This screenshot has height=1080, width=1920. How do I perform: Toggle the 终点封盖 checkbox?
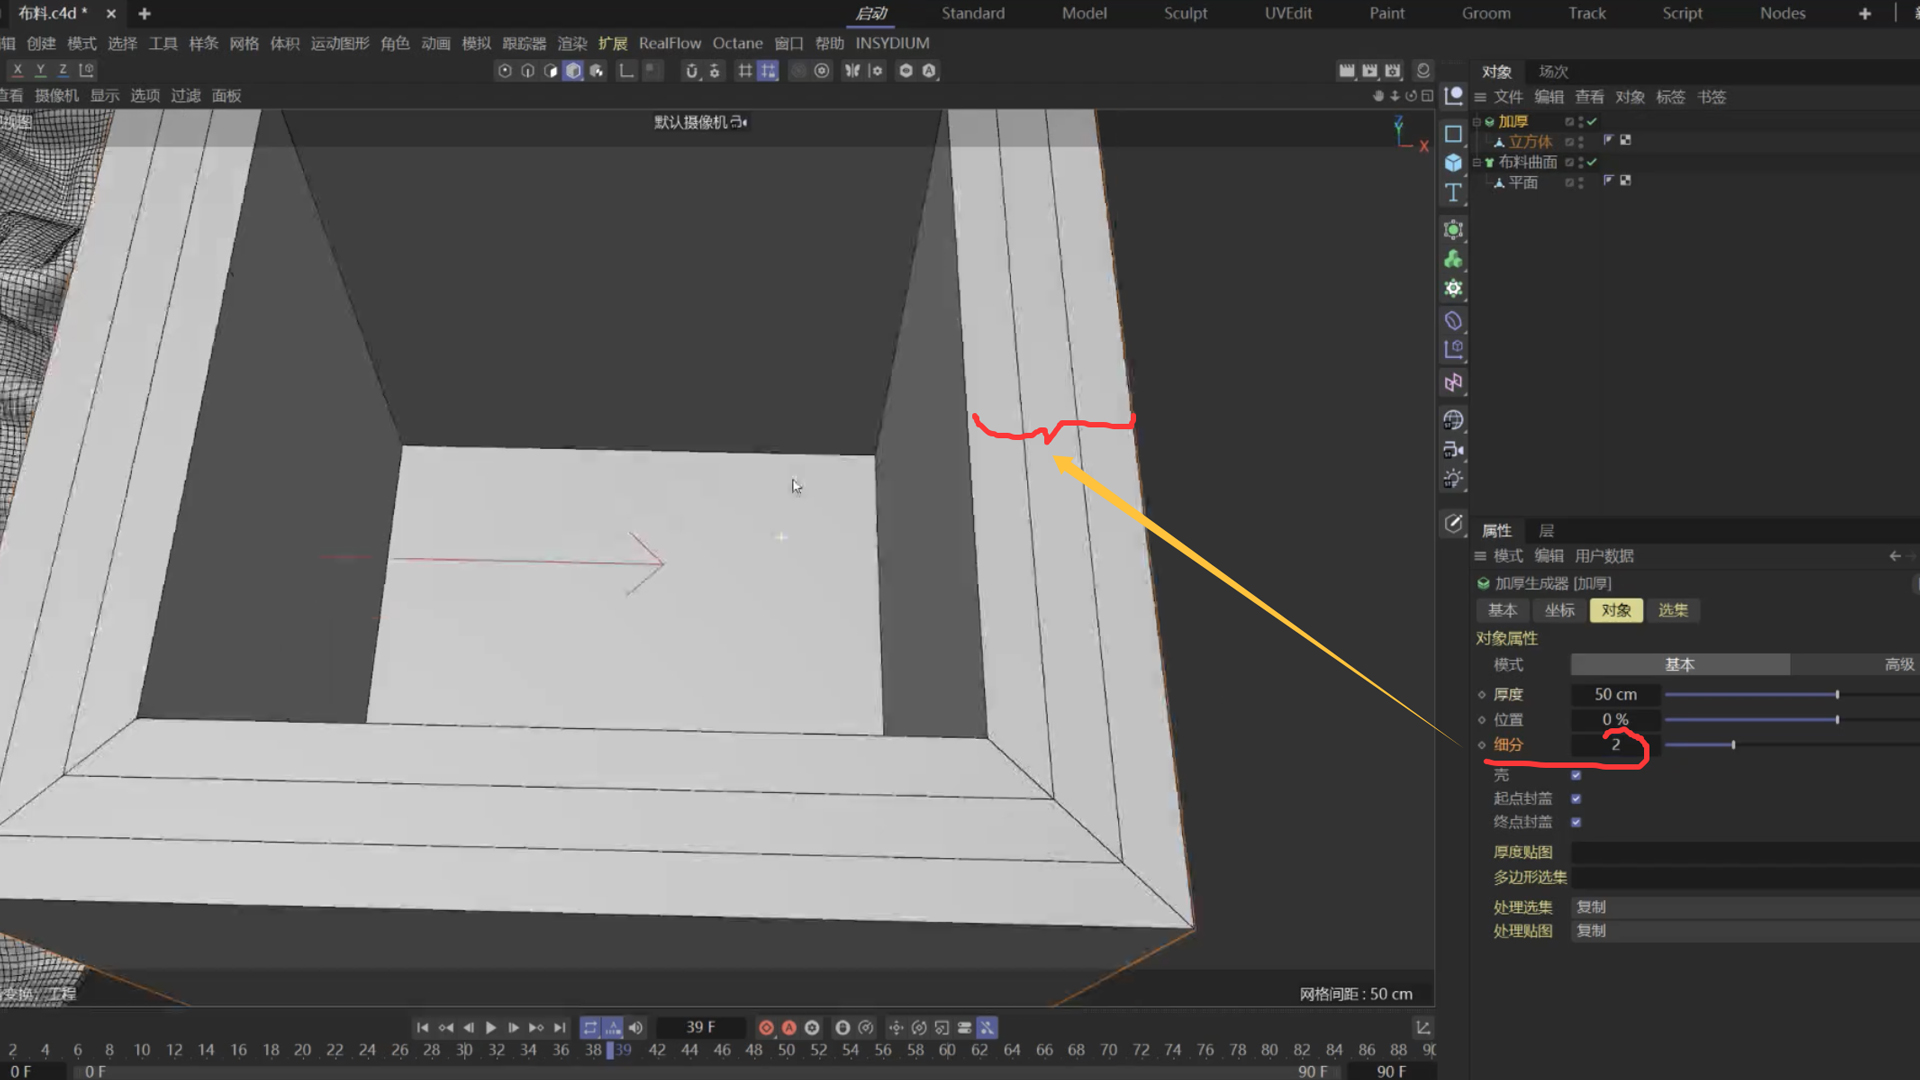point(1576,822)
